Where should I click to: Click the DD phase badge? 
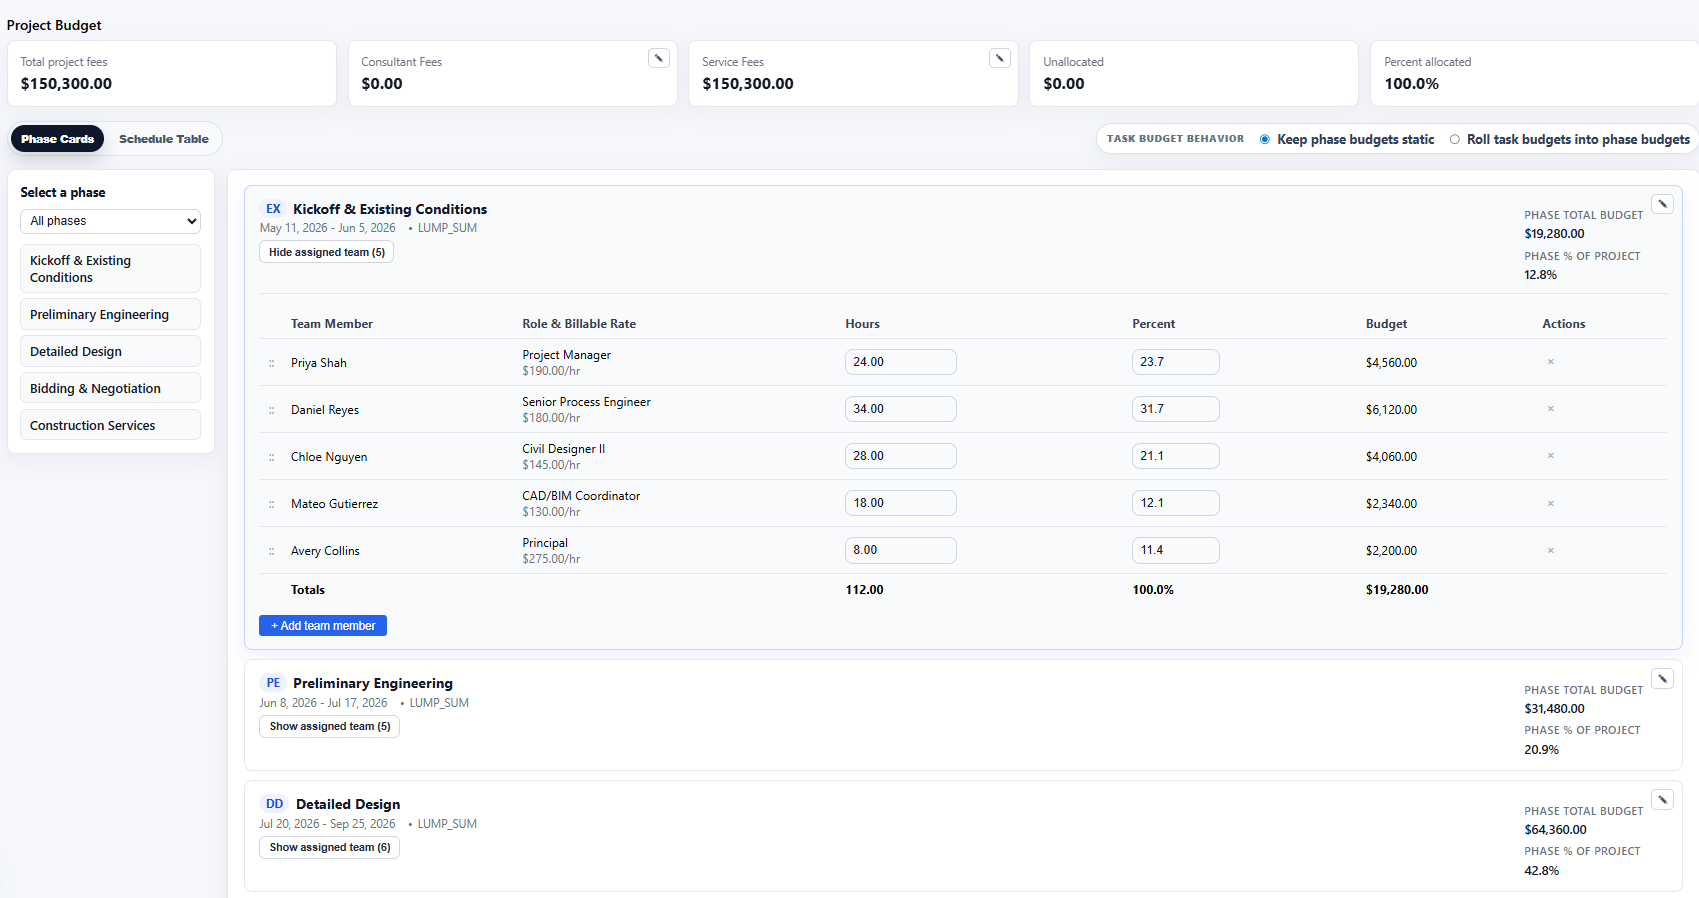coord(274,804)
